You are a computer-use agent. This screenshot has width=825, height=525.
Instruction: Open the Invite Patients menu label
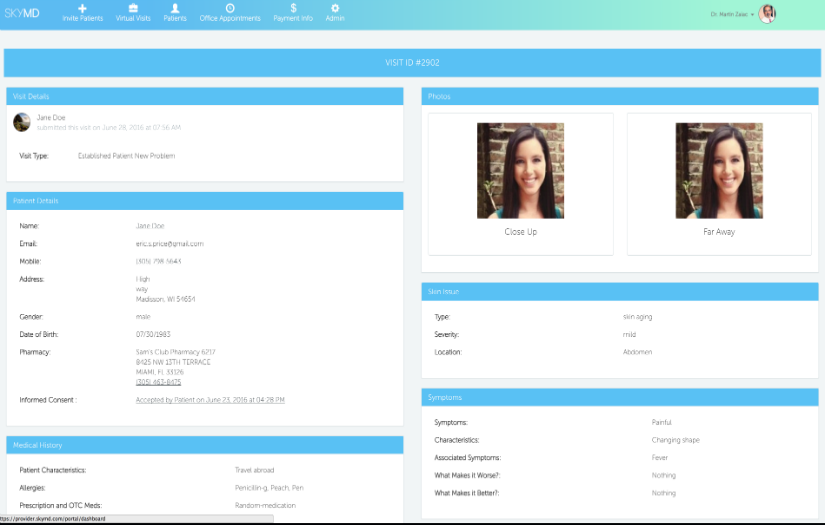click(x=83, y=18)
